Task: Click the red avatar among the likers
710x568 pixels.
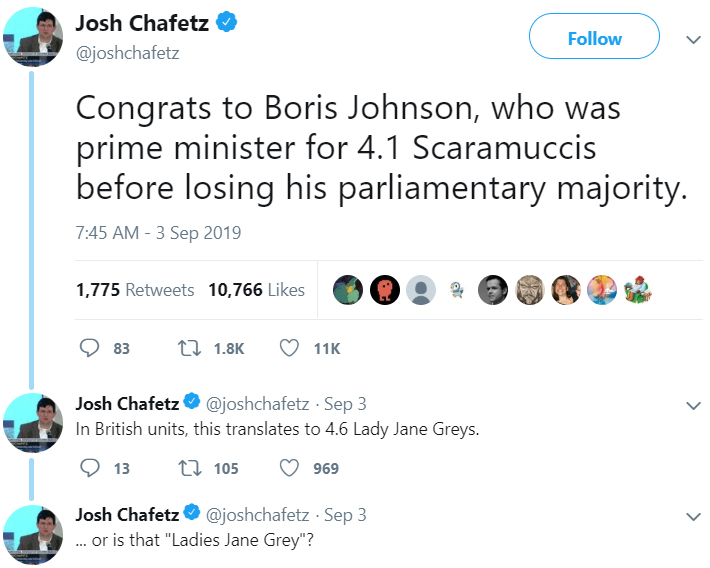Action: pos(385,290)
